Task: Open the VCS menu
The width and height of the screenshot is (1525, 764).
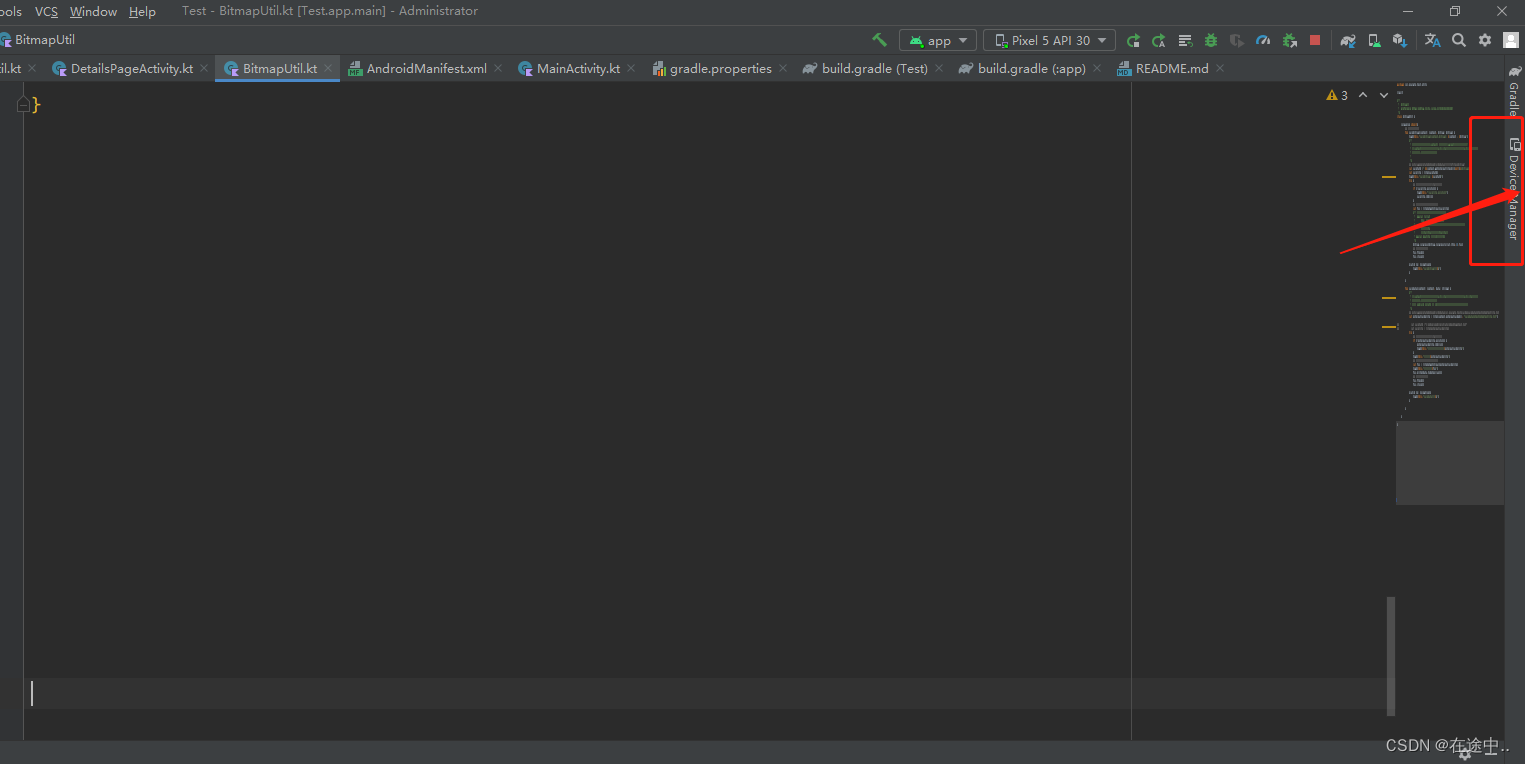Action: (x=45, y=11)
